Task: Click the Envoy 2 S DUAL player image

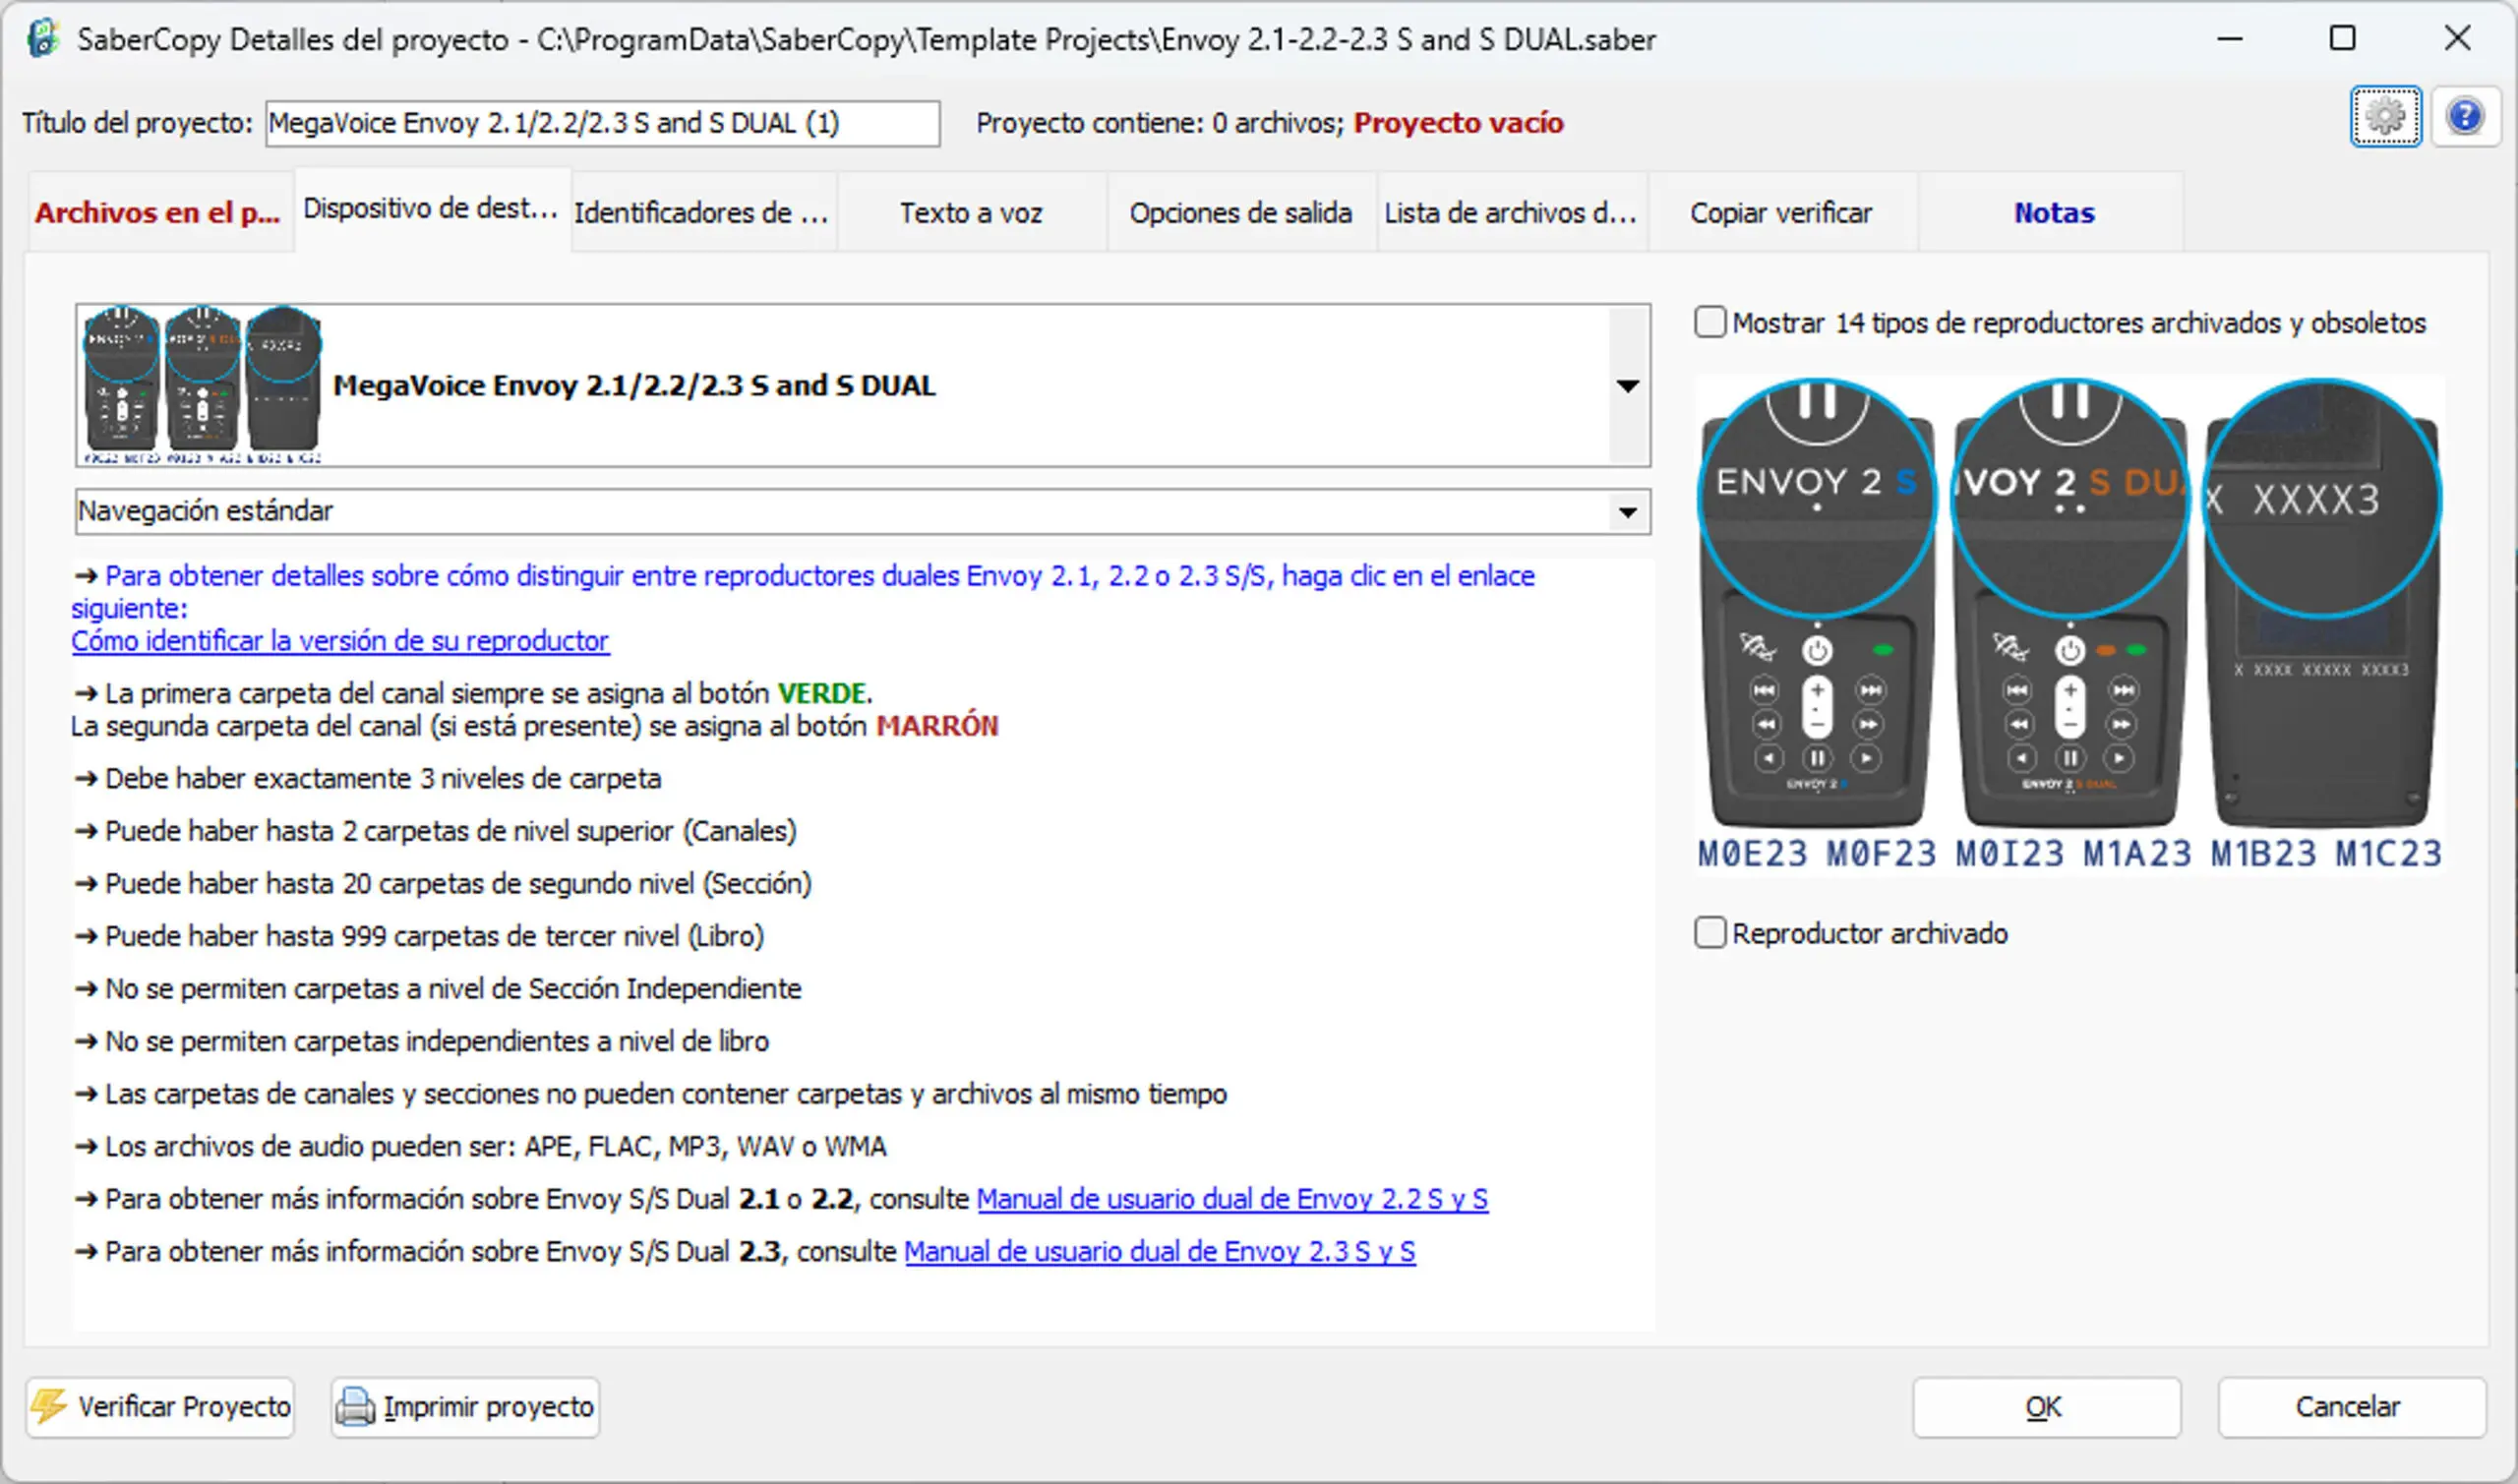Action: (x=2070, y=603)
